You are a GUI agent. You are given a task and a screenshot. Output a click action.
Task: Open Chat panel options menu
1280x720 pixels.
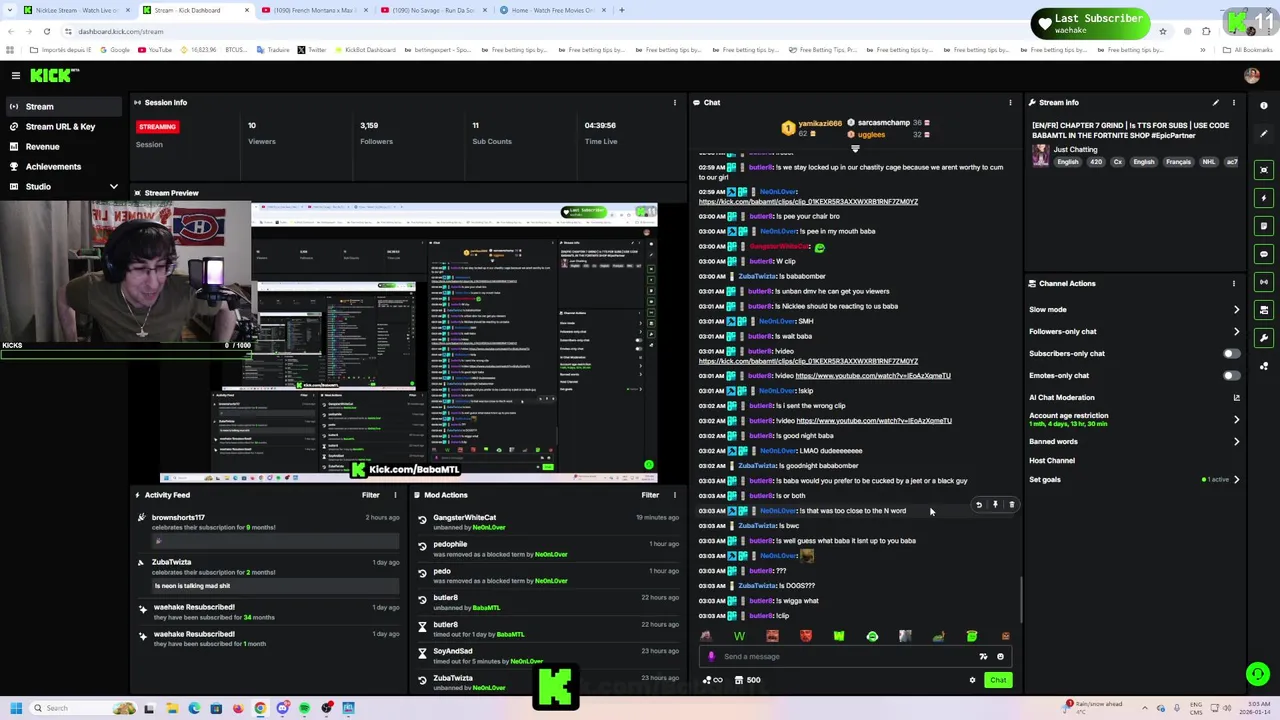point(1010,102)
